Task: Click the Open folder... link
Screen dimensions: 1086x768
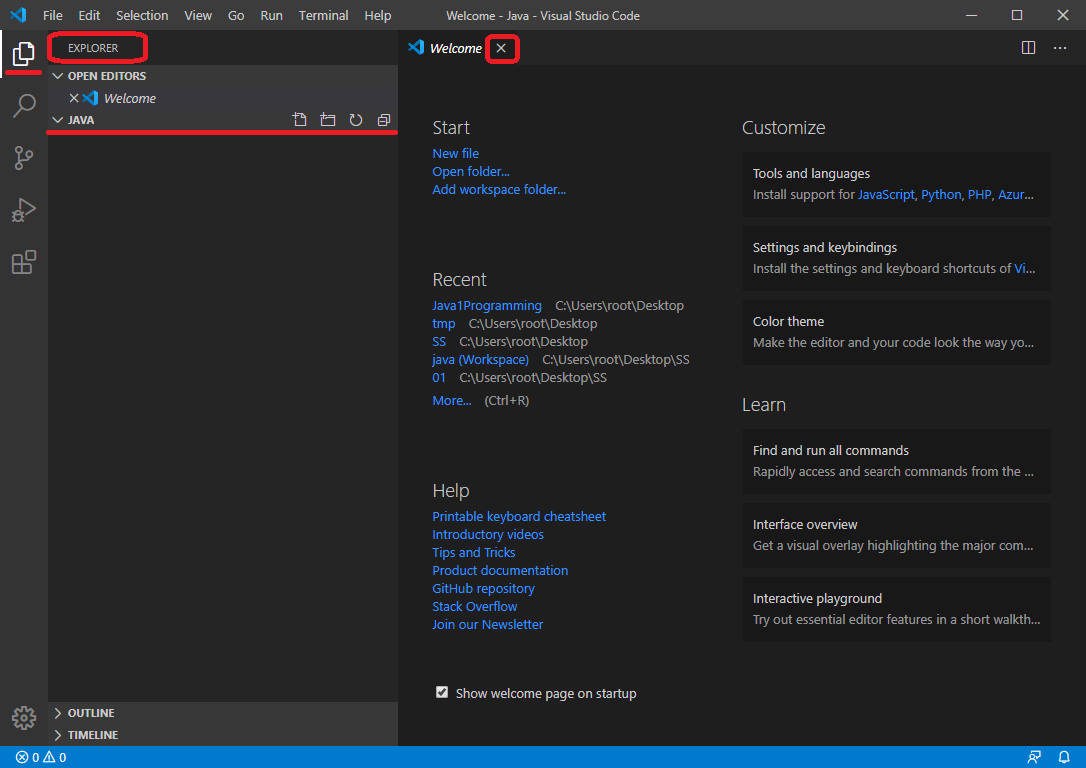Action: click(x=471, y=172)
